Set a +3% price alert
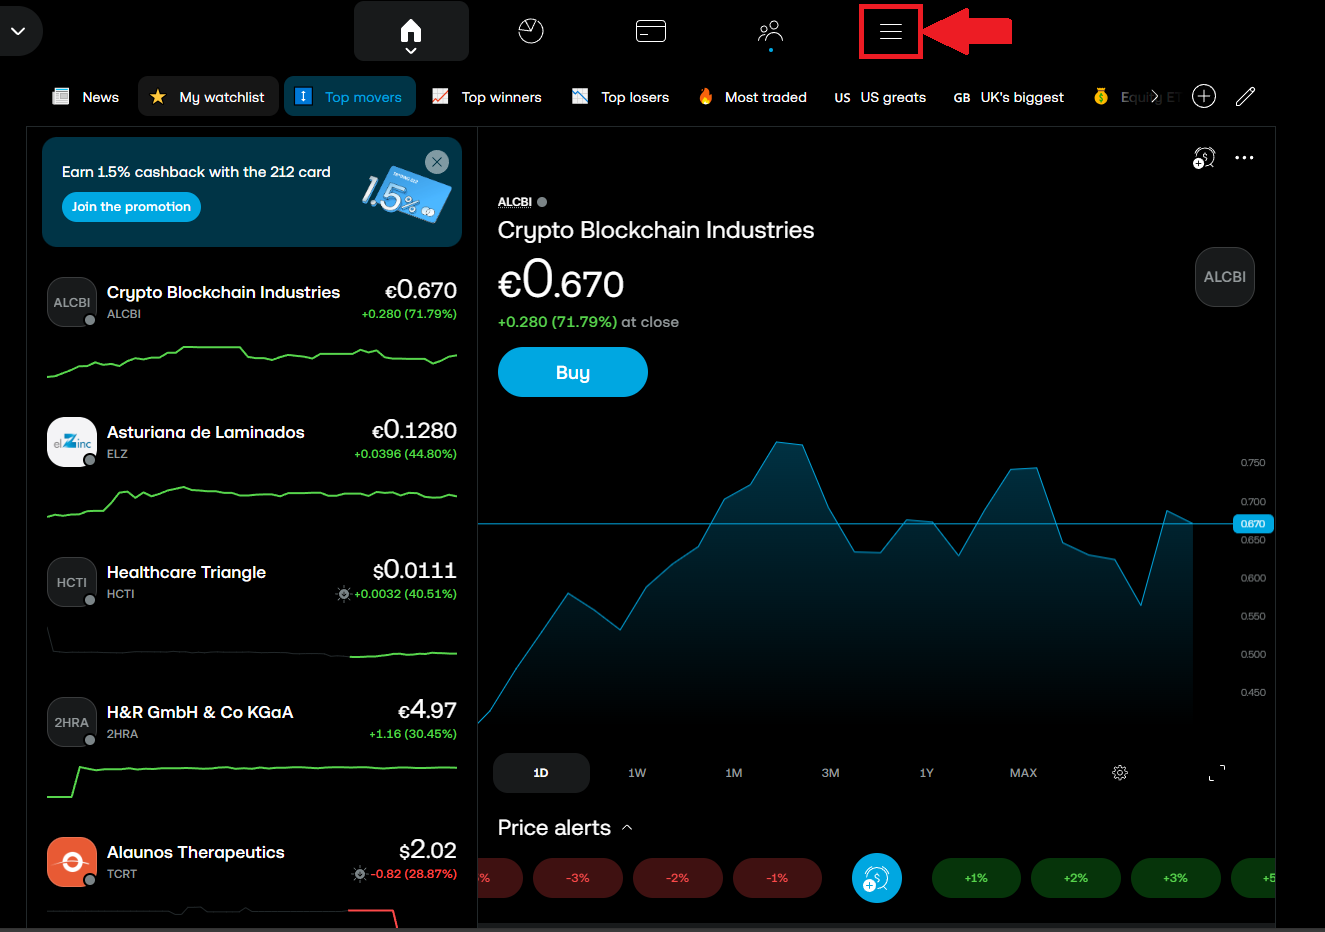Image resolution: width=1325 pixels, height=932 pixels. point(1176,878)
